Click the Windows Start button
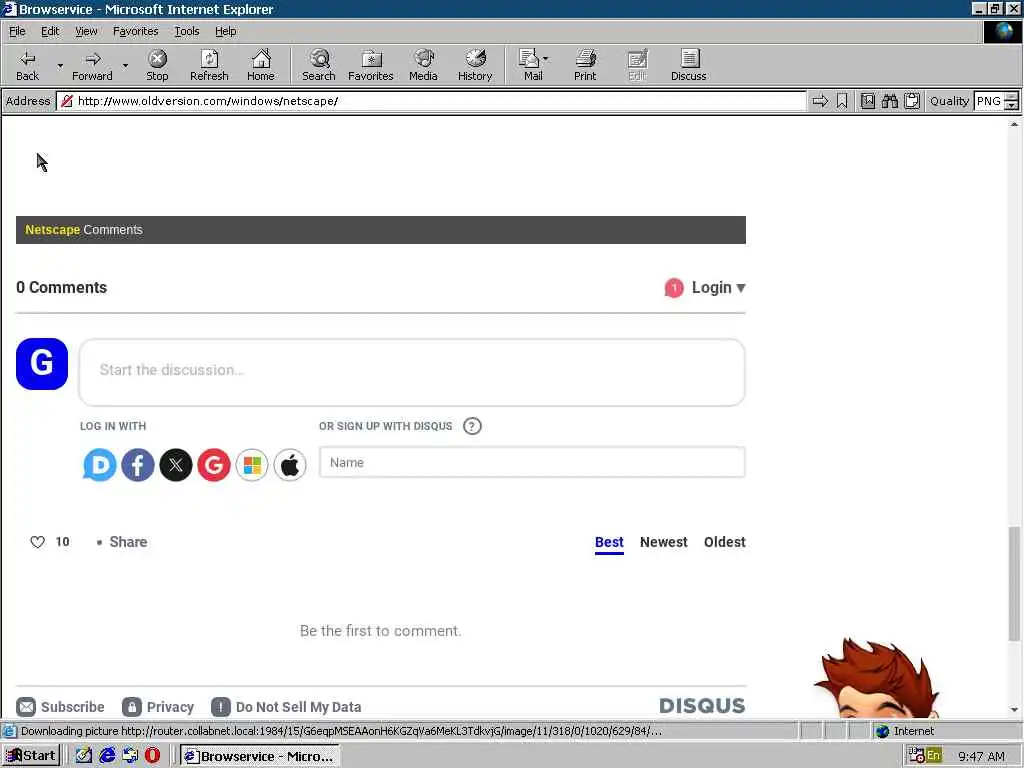This screenshot has width=1024, height=768. [31, 756]
